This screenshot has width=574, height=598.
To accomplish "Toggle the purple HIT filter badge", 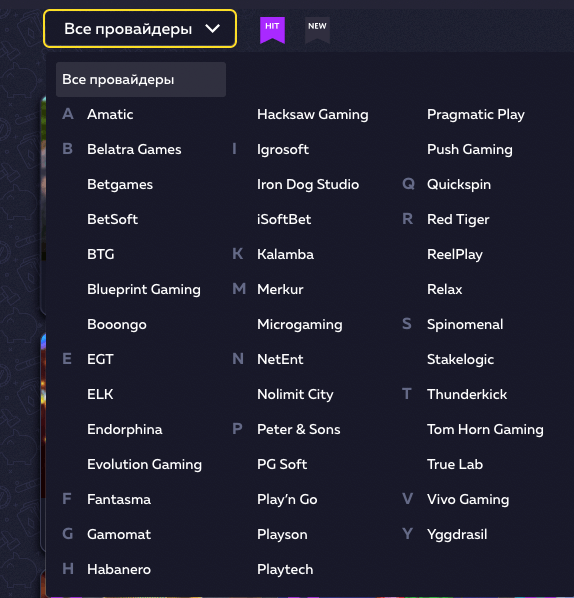I will (272, 30).
